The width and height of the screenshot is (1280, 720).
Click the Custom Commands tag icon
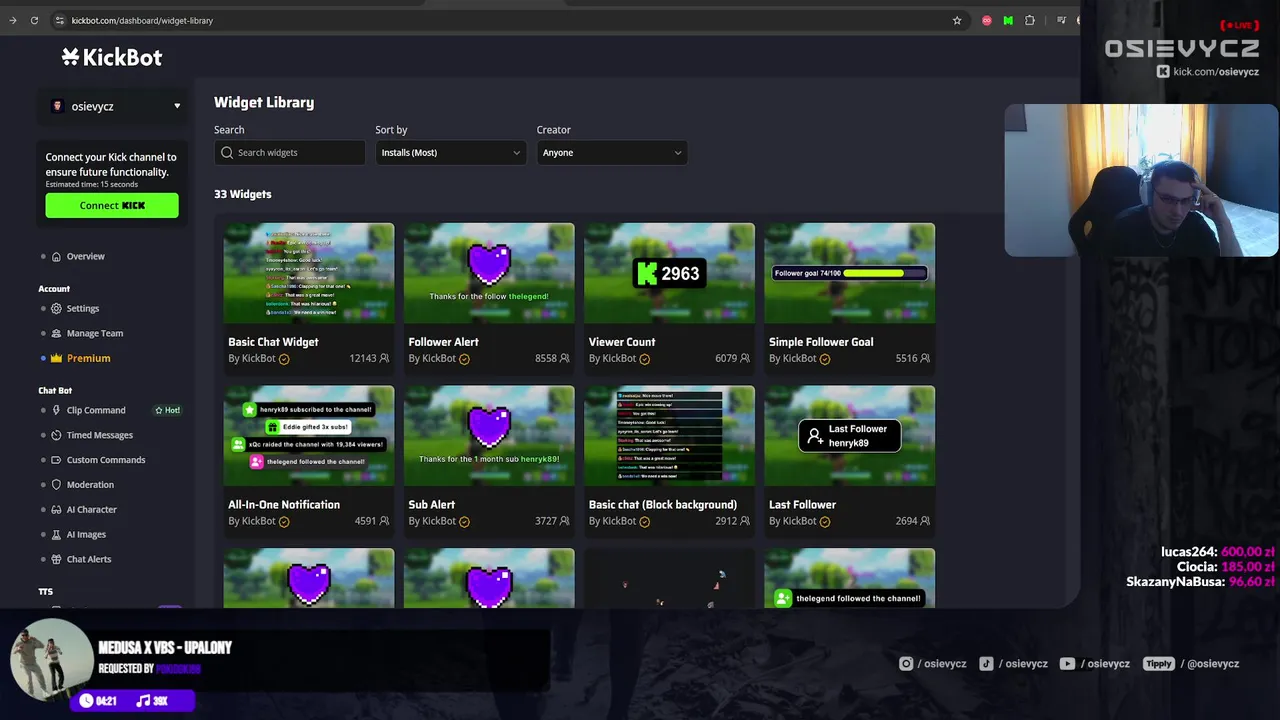coord(57,460)
